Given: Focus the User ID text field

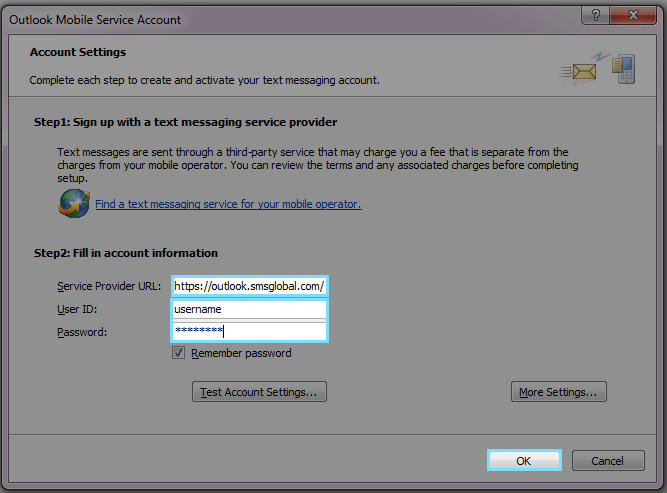Looking at the screenshot, I should pos(249,309).
